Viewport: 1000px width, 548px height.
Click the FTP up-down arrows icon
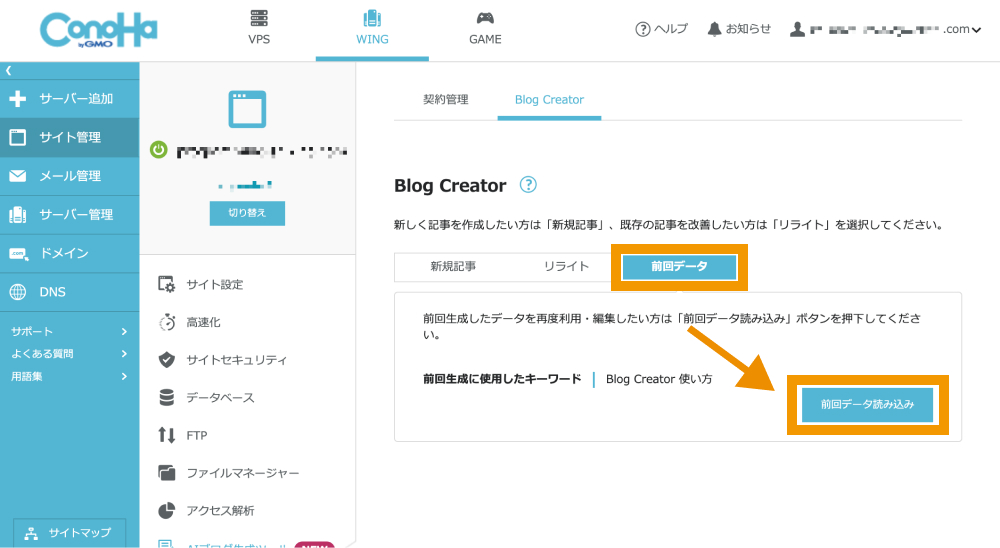point(166,435)
